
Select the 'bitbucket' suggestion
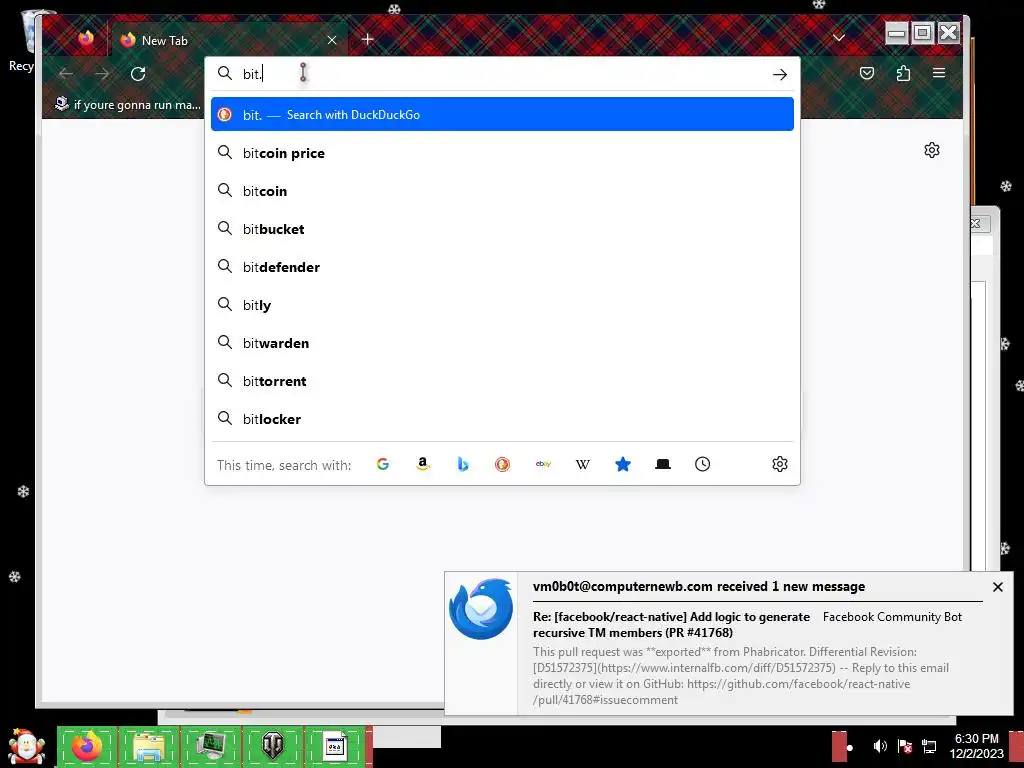pyautogui.click(x=502, y=229)
